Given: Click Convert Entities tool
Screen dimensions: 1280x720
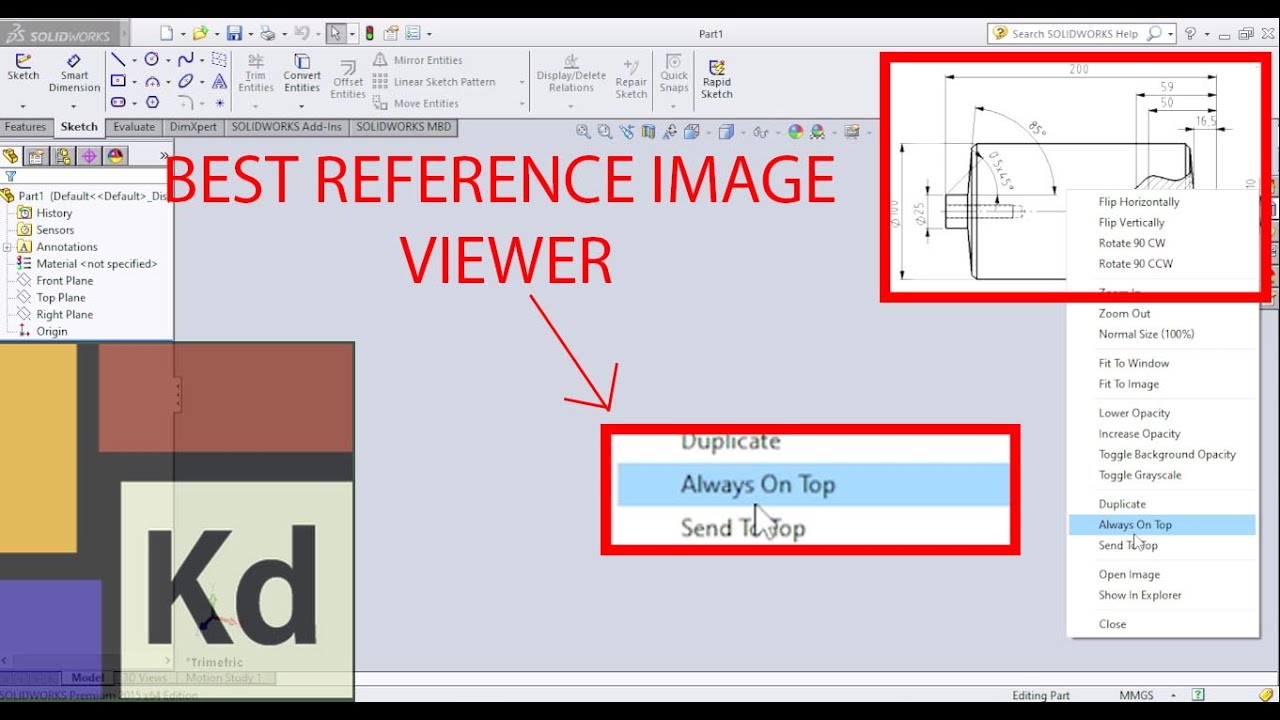Looking at the screenshot, I should (302, 73).
